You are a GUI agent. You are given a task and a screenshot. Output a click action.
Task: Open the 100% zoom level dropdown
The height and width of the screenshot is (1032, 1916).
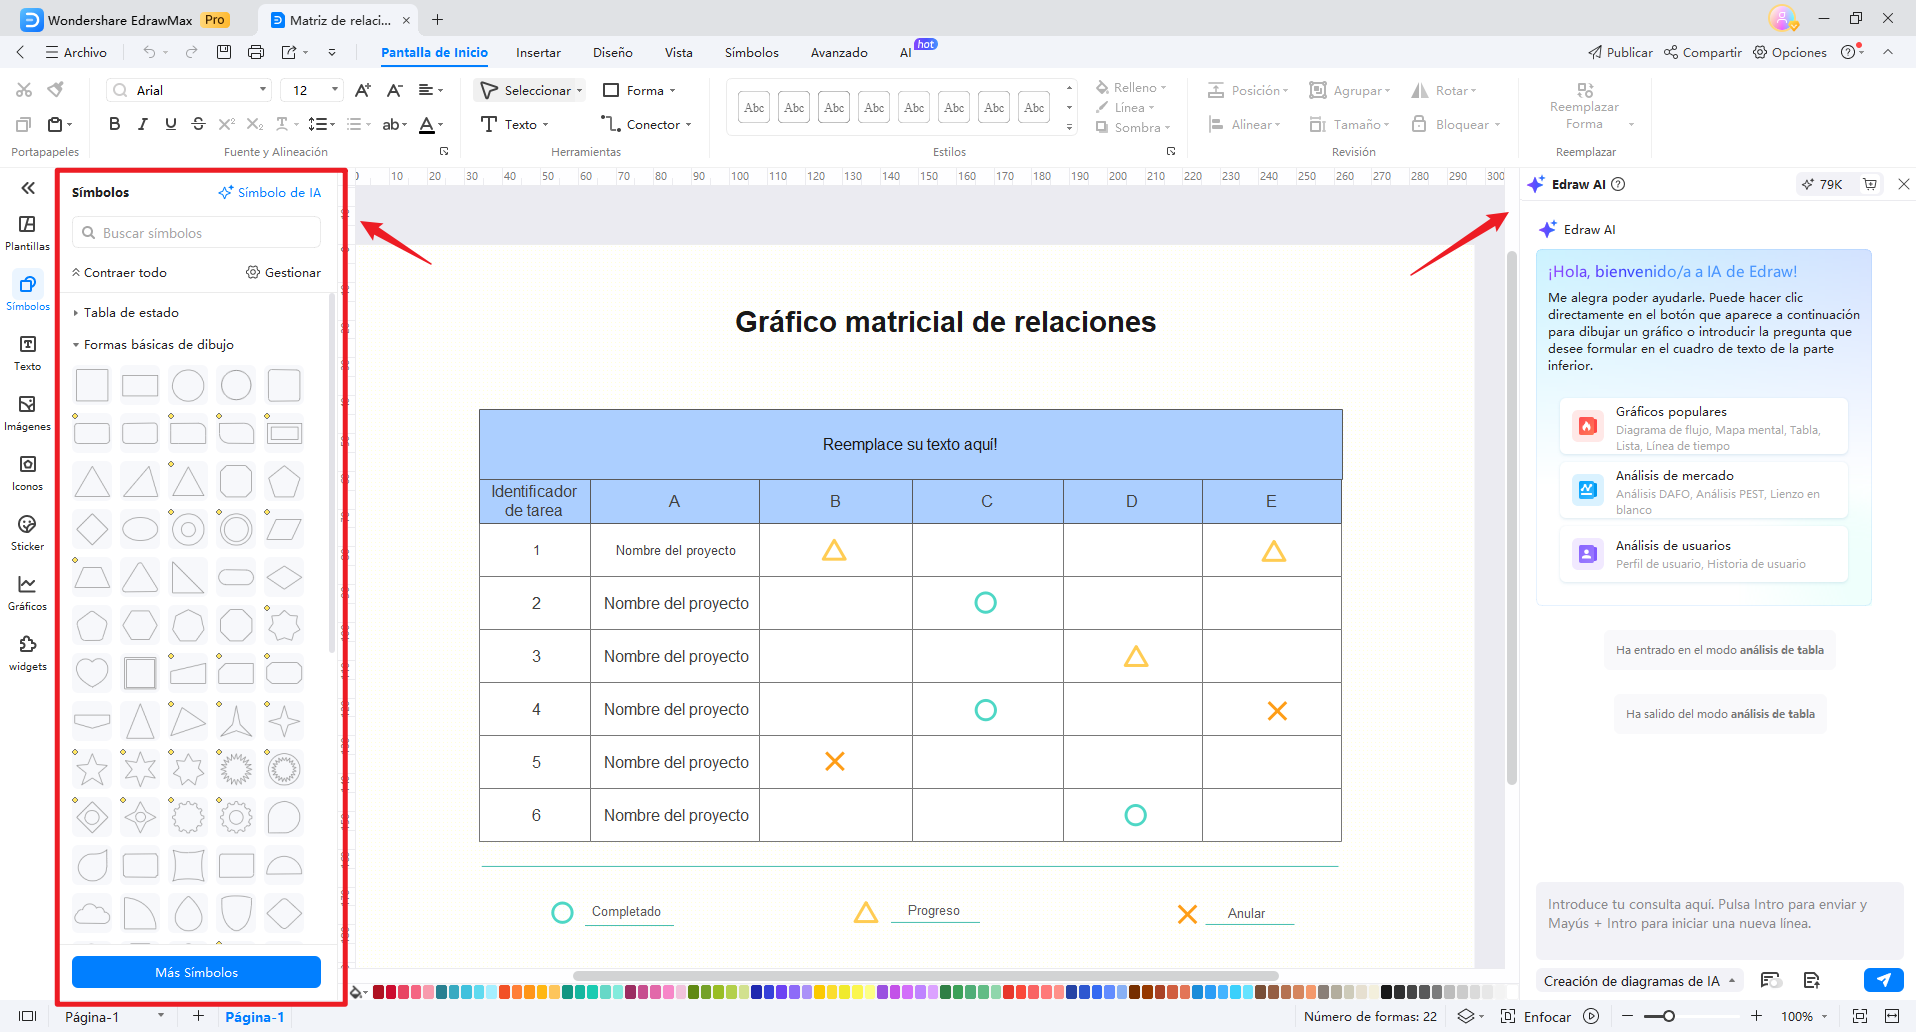click(1805, 1016)
